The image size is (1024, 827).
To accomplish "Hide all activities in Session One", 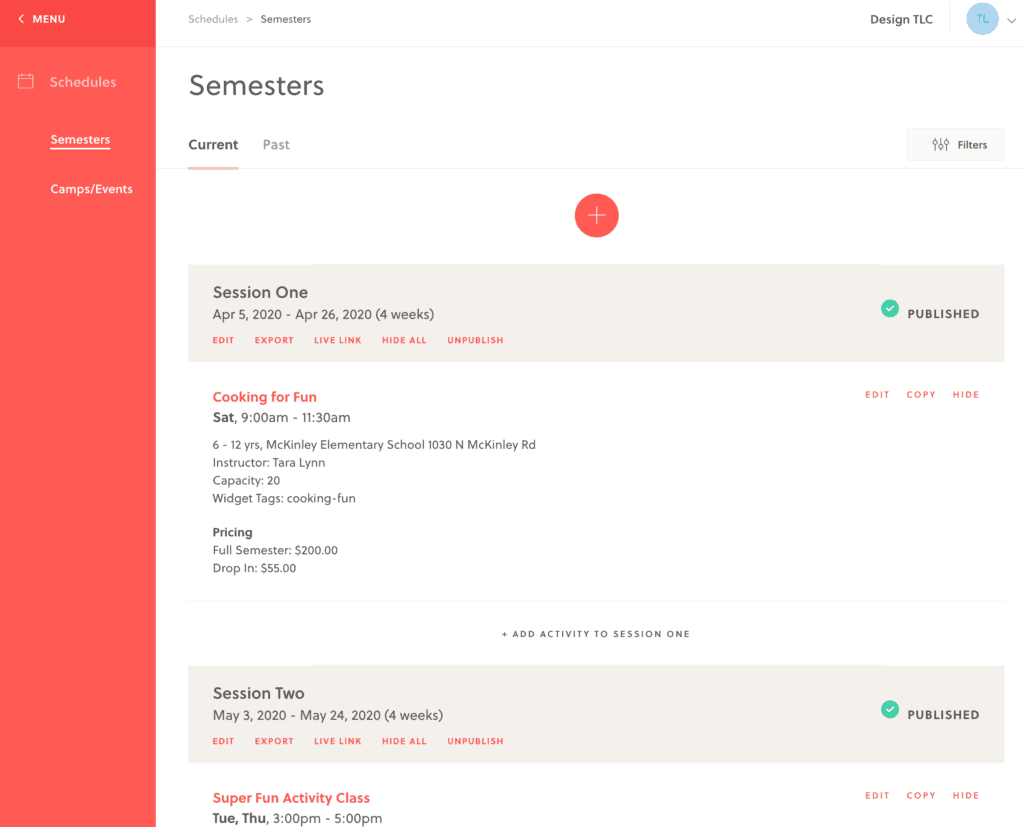I will point(404,341).
